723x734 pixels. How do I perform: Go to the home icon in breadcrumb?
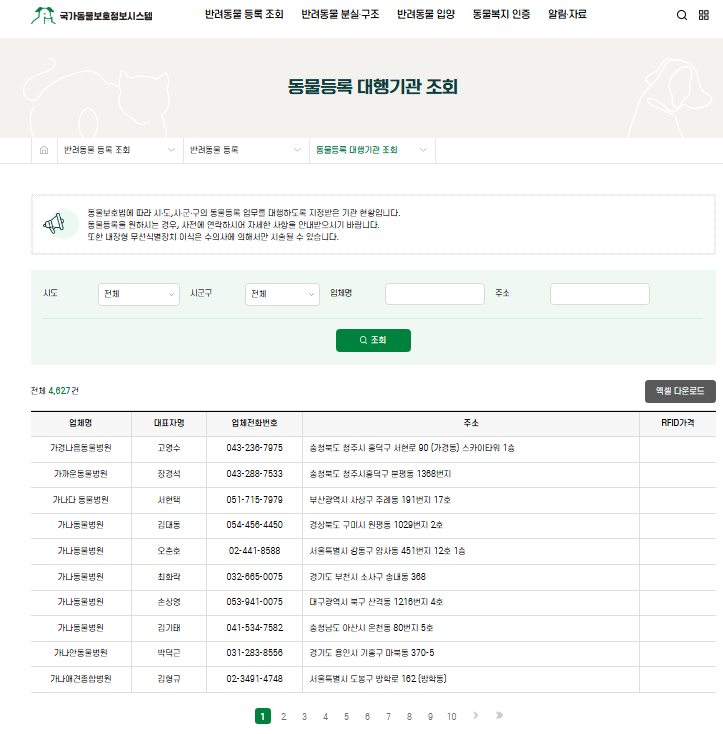coord(44,150)
